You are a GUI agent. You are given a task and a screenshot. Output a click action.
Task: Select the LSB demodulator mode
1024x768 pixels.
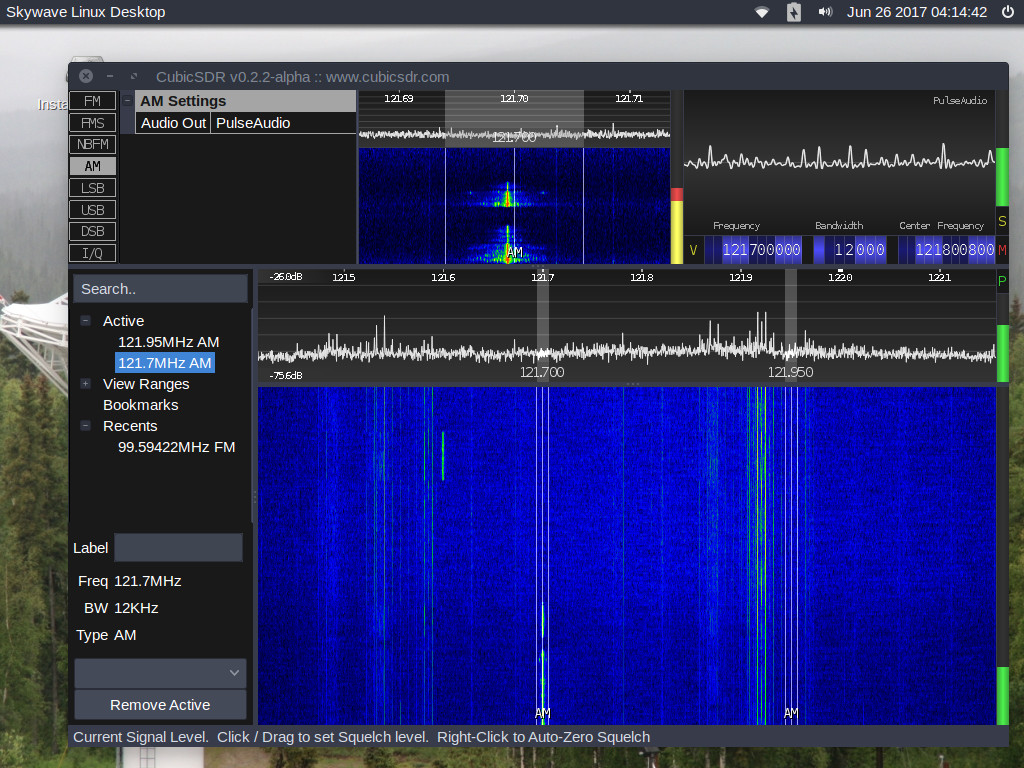point(92,187)
